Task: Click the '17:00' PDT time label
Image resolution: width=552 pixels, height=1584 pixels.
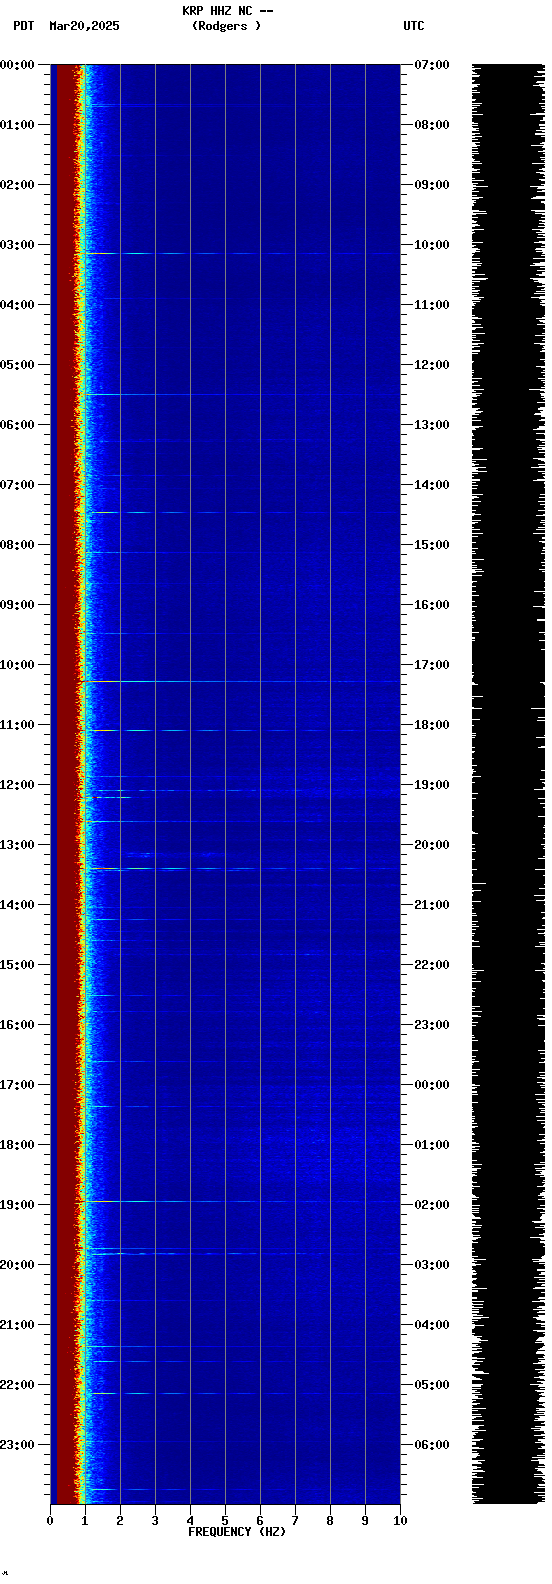Action: point(17,1085)
